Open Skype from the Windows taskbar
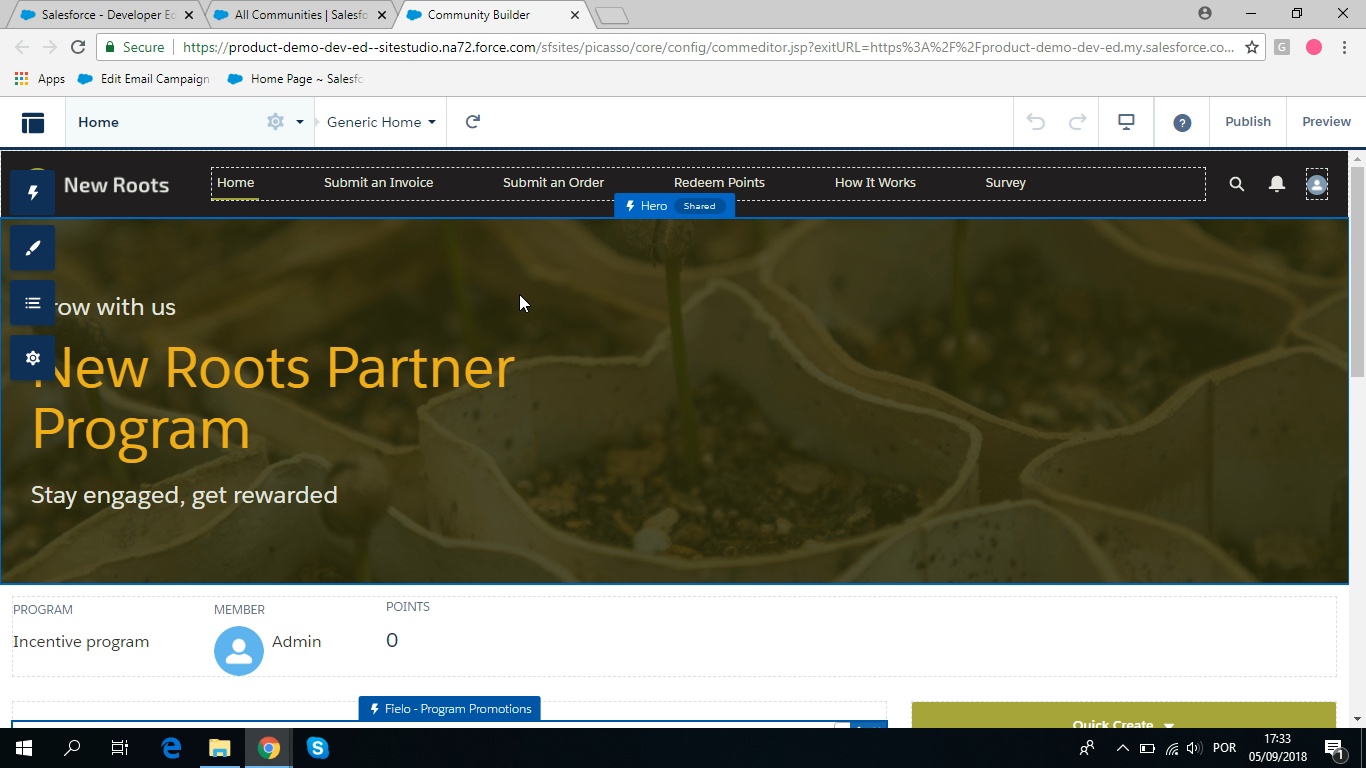The width and height of the screenshot is (1366, 768). tap(318, 748)
